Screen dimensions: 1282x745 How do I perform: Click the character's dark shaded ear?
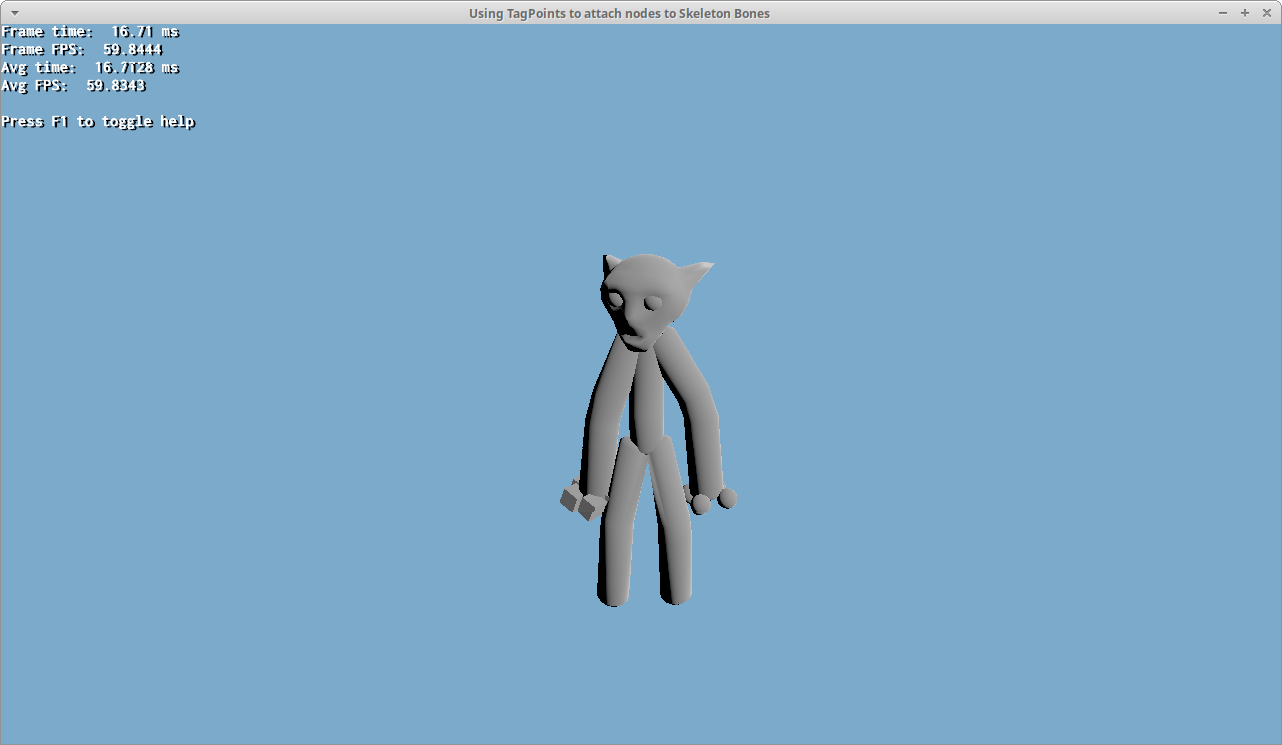point(609,264)
